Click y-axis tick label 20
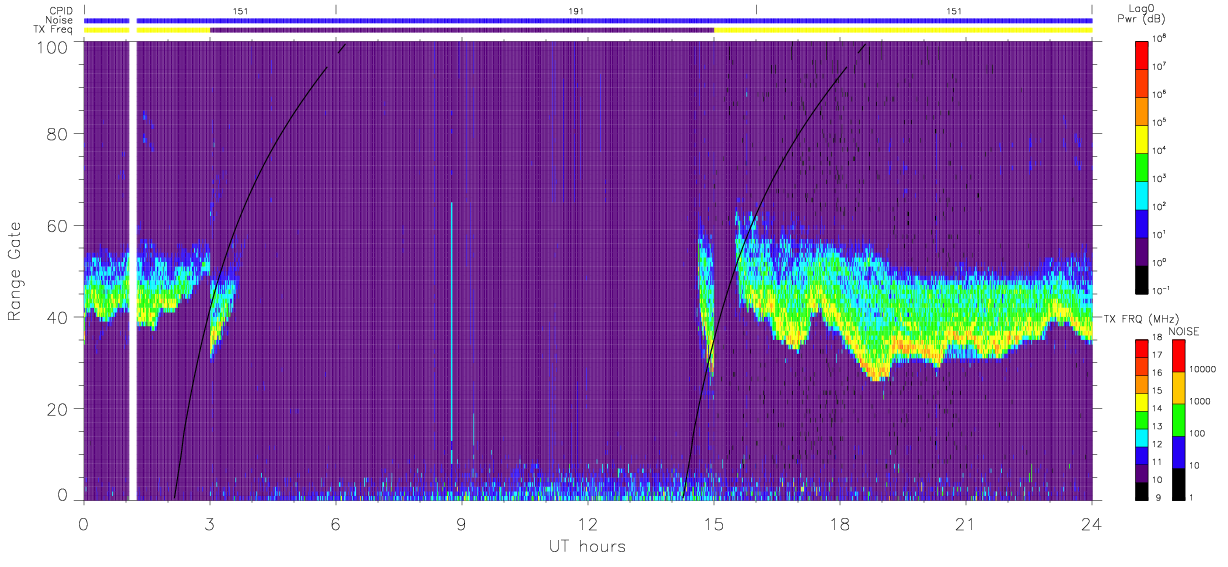The width and height of the screenshot is (1228, 567). point(59,409)
